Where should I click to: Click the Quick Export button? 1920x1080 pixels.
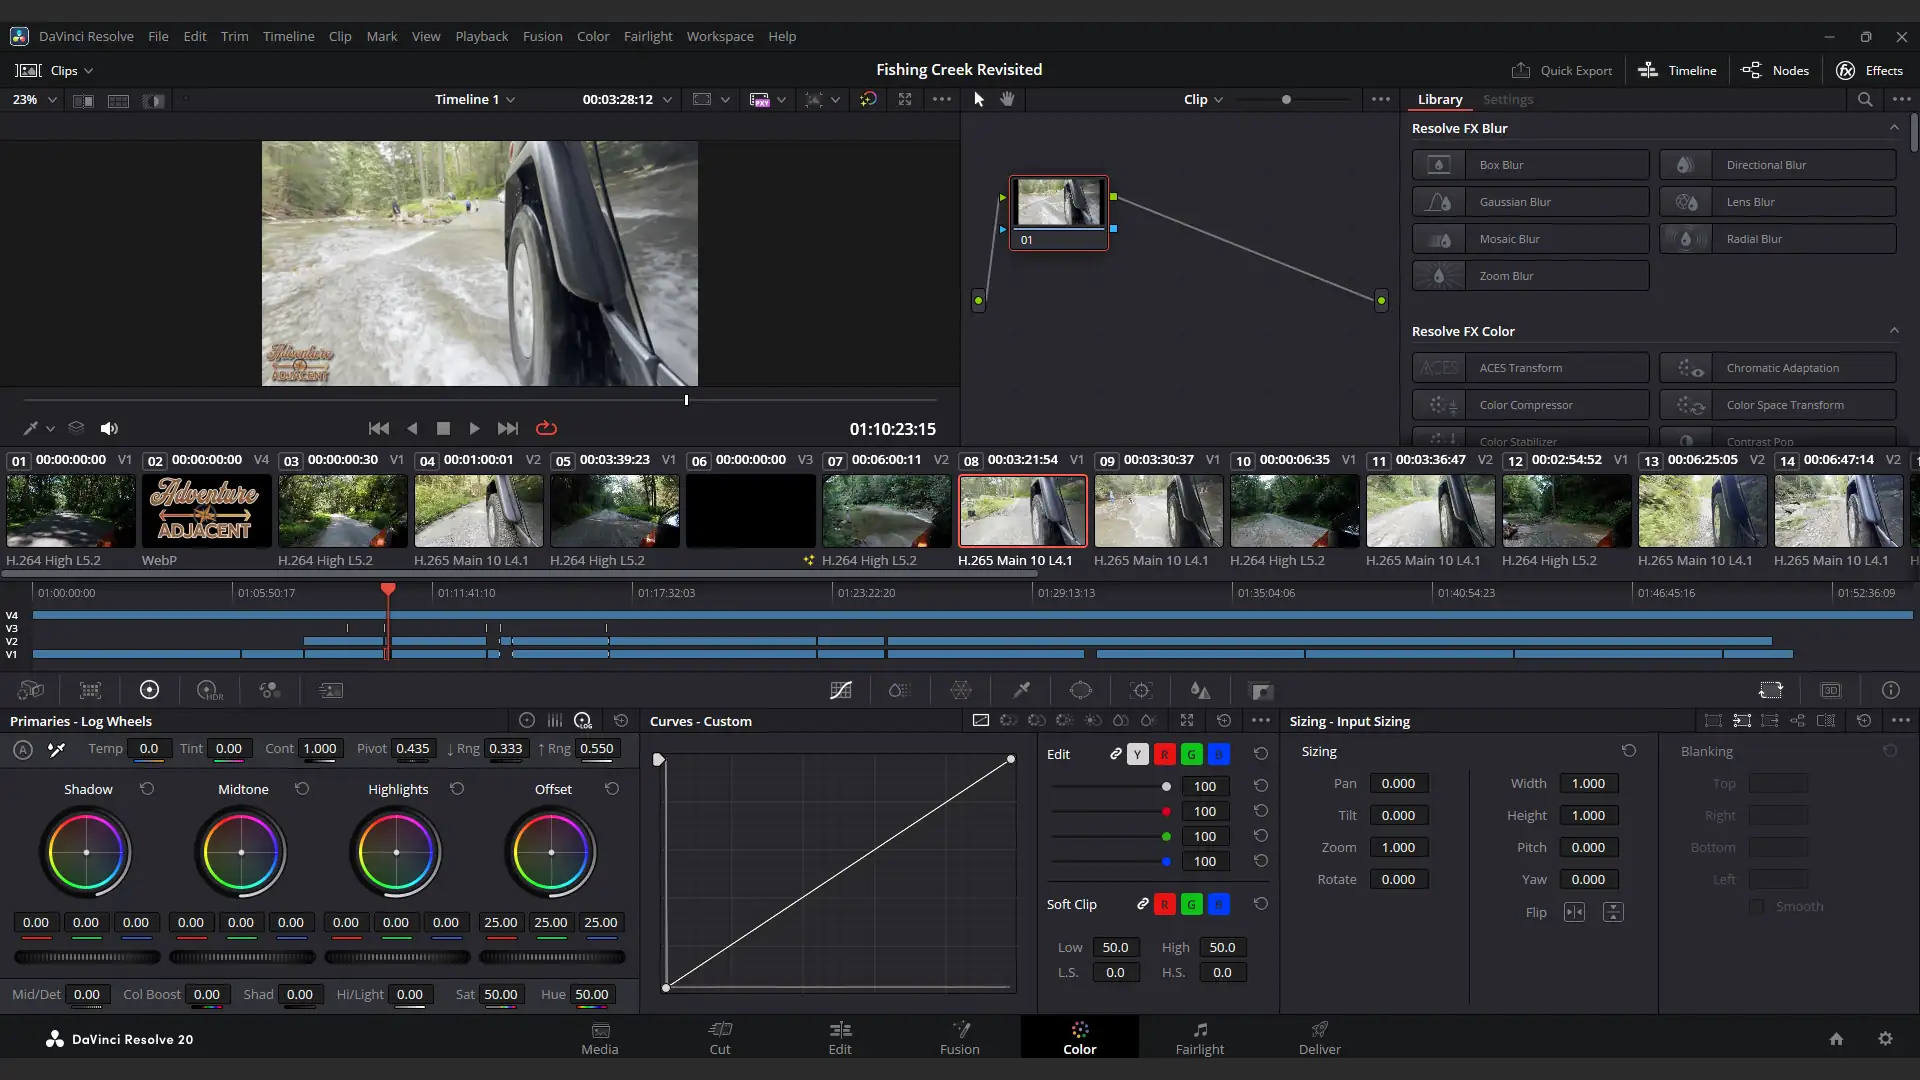pyautogui.click(x=1563, y=70)
